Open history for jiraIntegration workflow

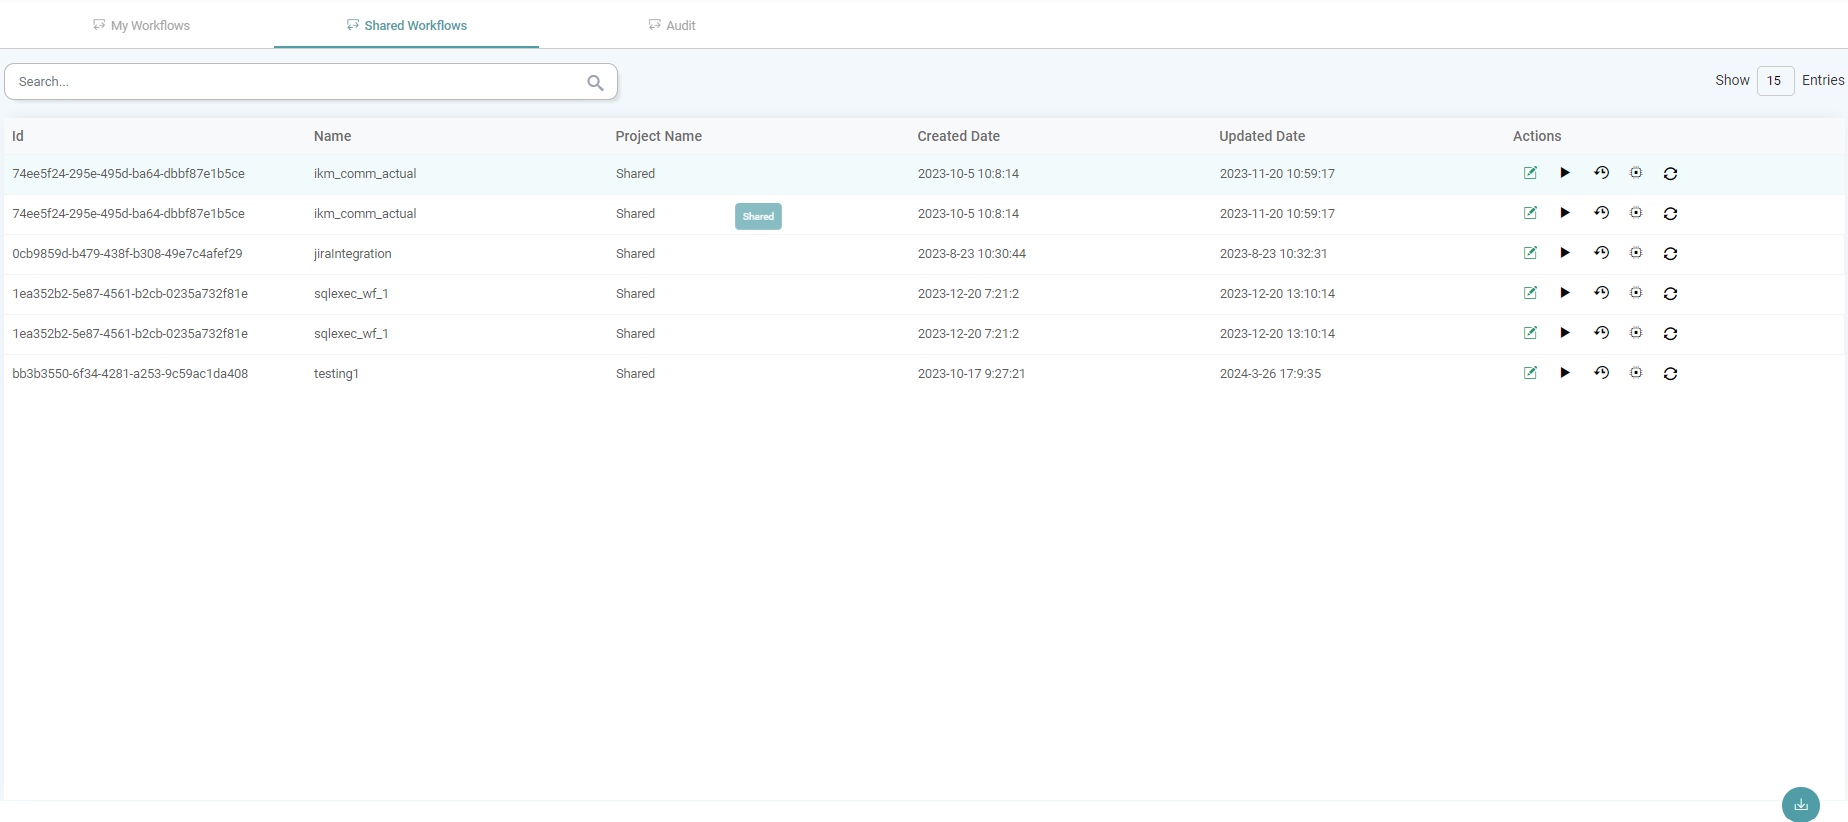1601,253
